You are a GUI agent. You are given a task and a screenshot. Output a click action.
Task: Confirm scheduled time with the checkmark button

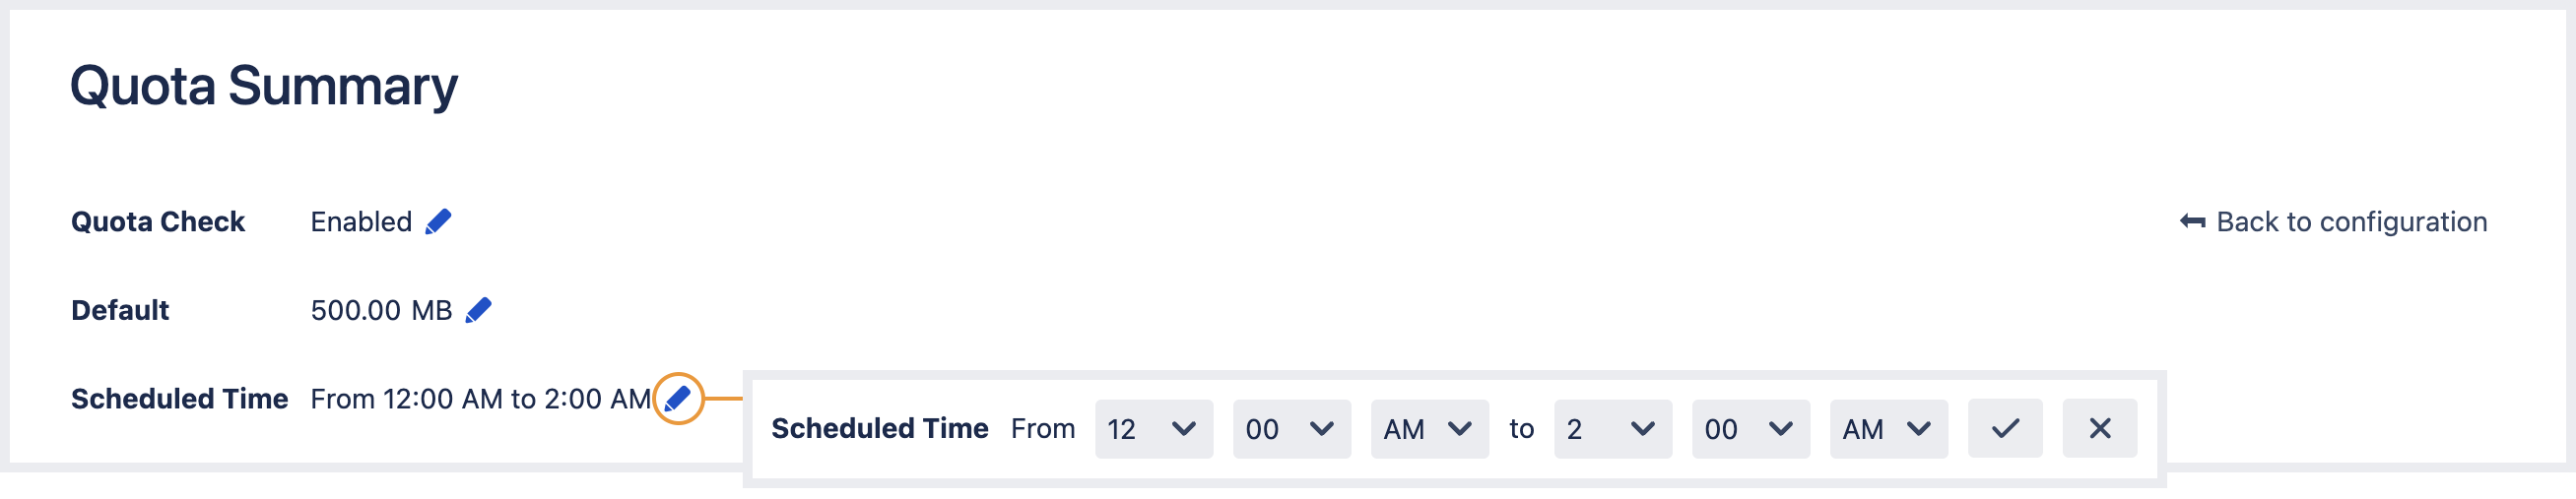point(2004,429)
